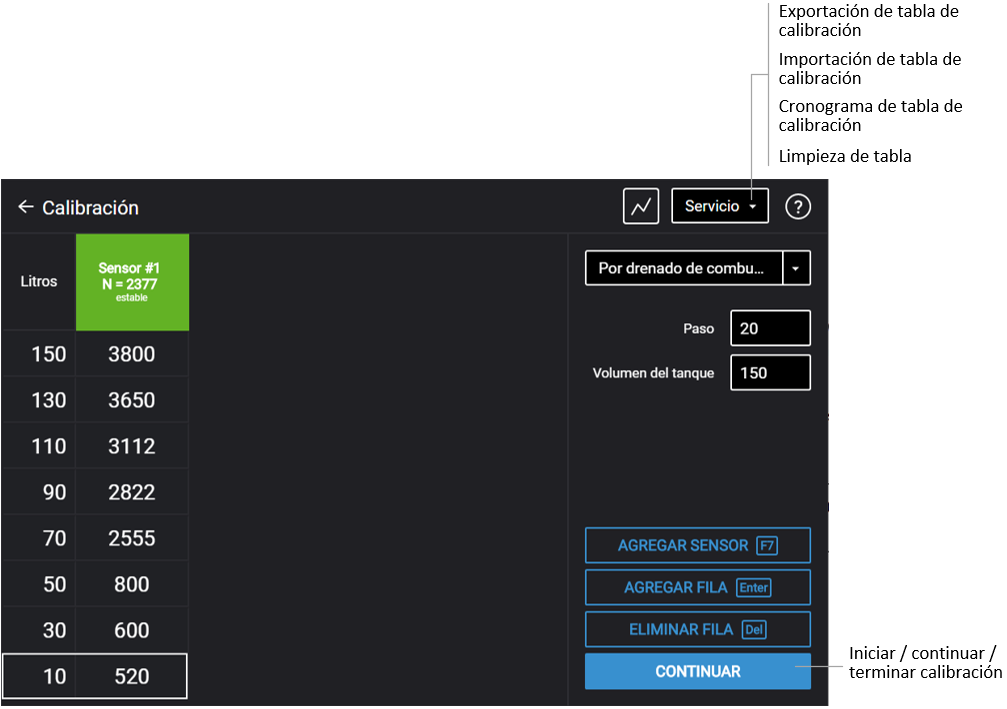Open the Servicio dropdown menu
The image size is (1007, 709).
tap(720, 206)
